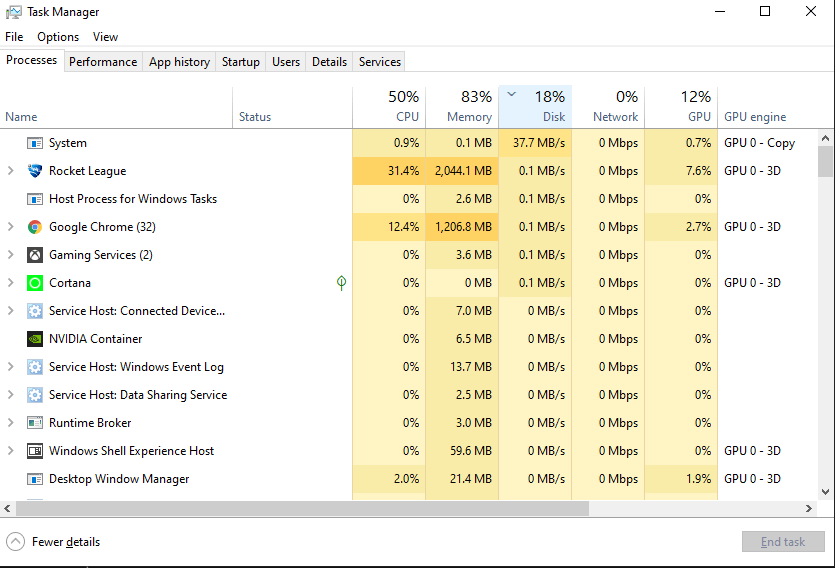Expand the Gaming Services (2) group
This screenshot has width=835, height=568.
(x=10, y=255)
